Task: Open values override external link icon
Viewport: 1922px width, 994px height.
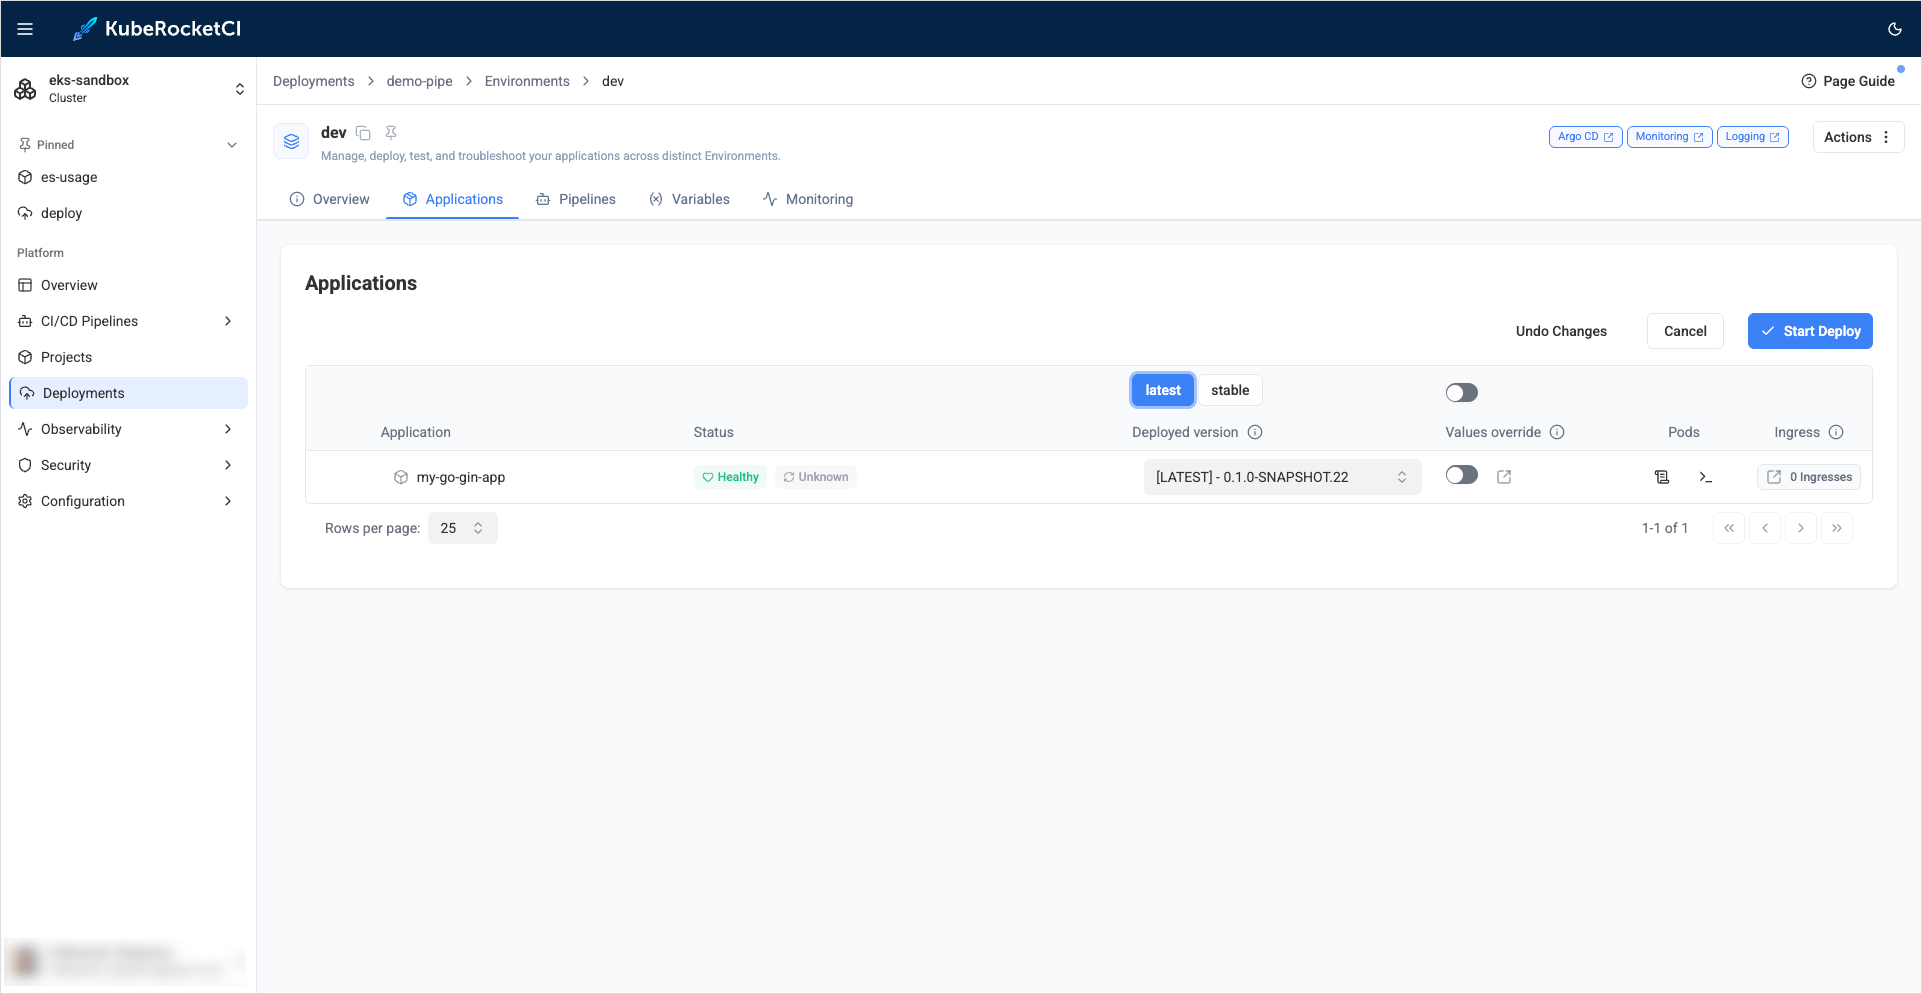Action: tap(1504, 477)
